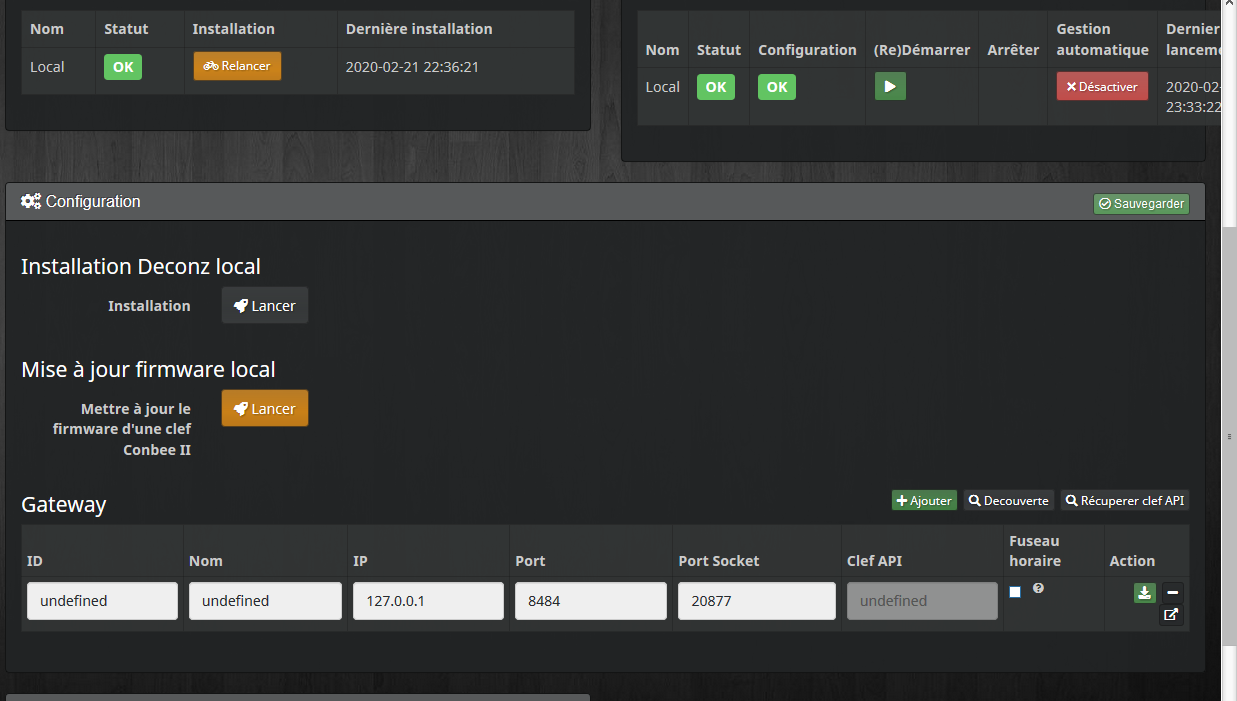The height and width of the screenshot is (701, 1237).
Task: Click the Port Socket column header
Action: 719,561
